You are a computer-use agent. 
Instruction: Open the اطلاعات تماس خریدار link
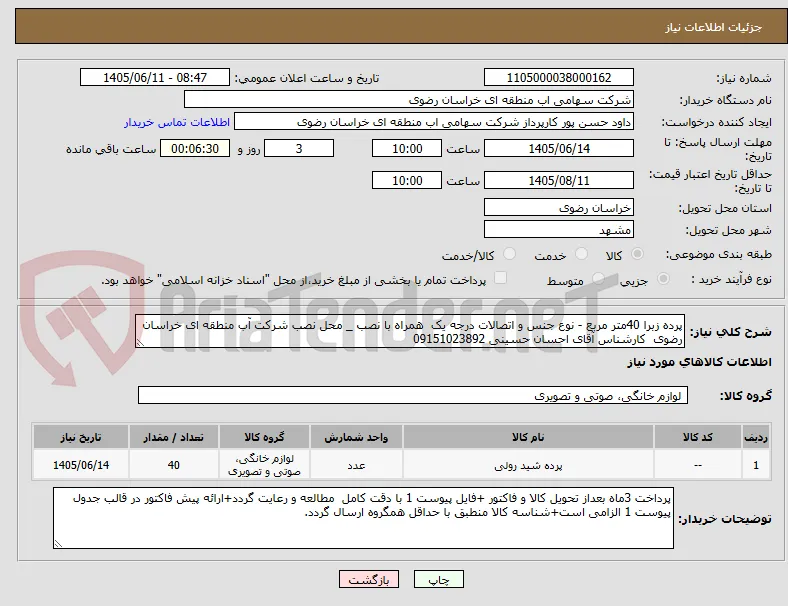tap(177, 122)
